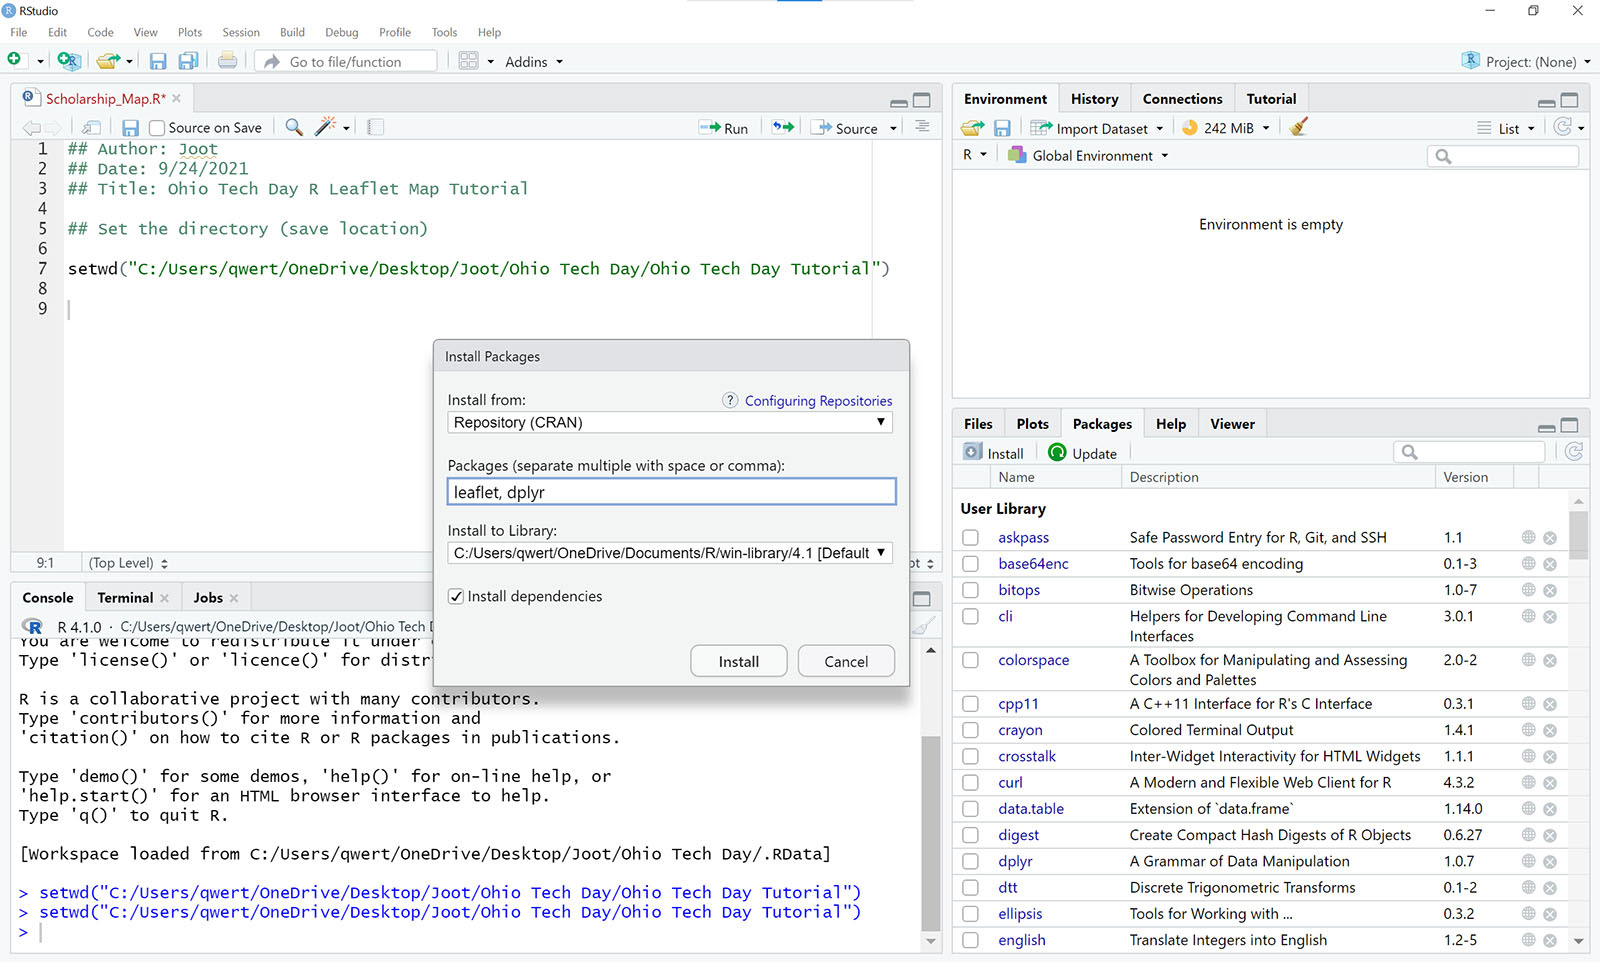This screenshot has width=1600, height=962.
Task: Click the Open file folder icon
Action: pyautogui.click(x=108, y=61)
